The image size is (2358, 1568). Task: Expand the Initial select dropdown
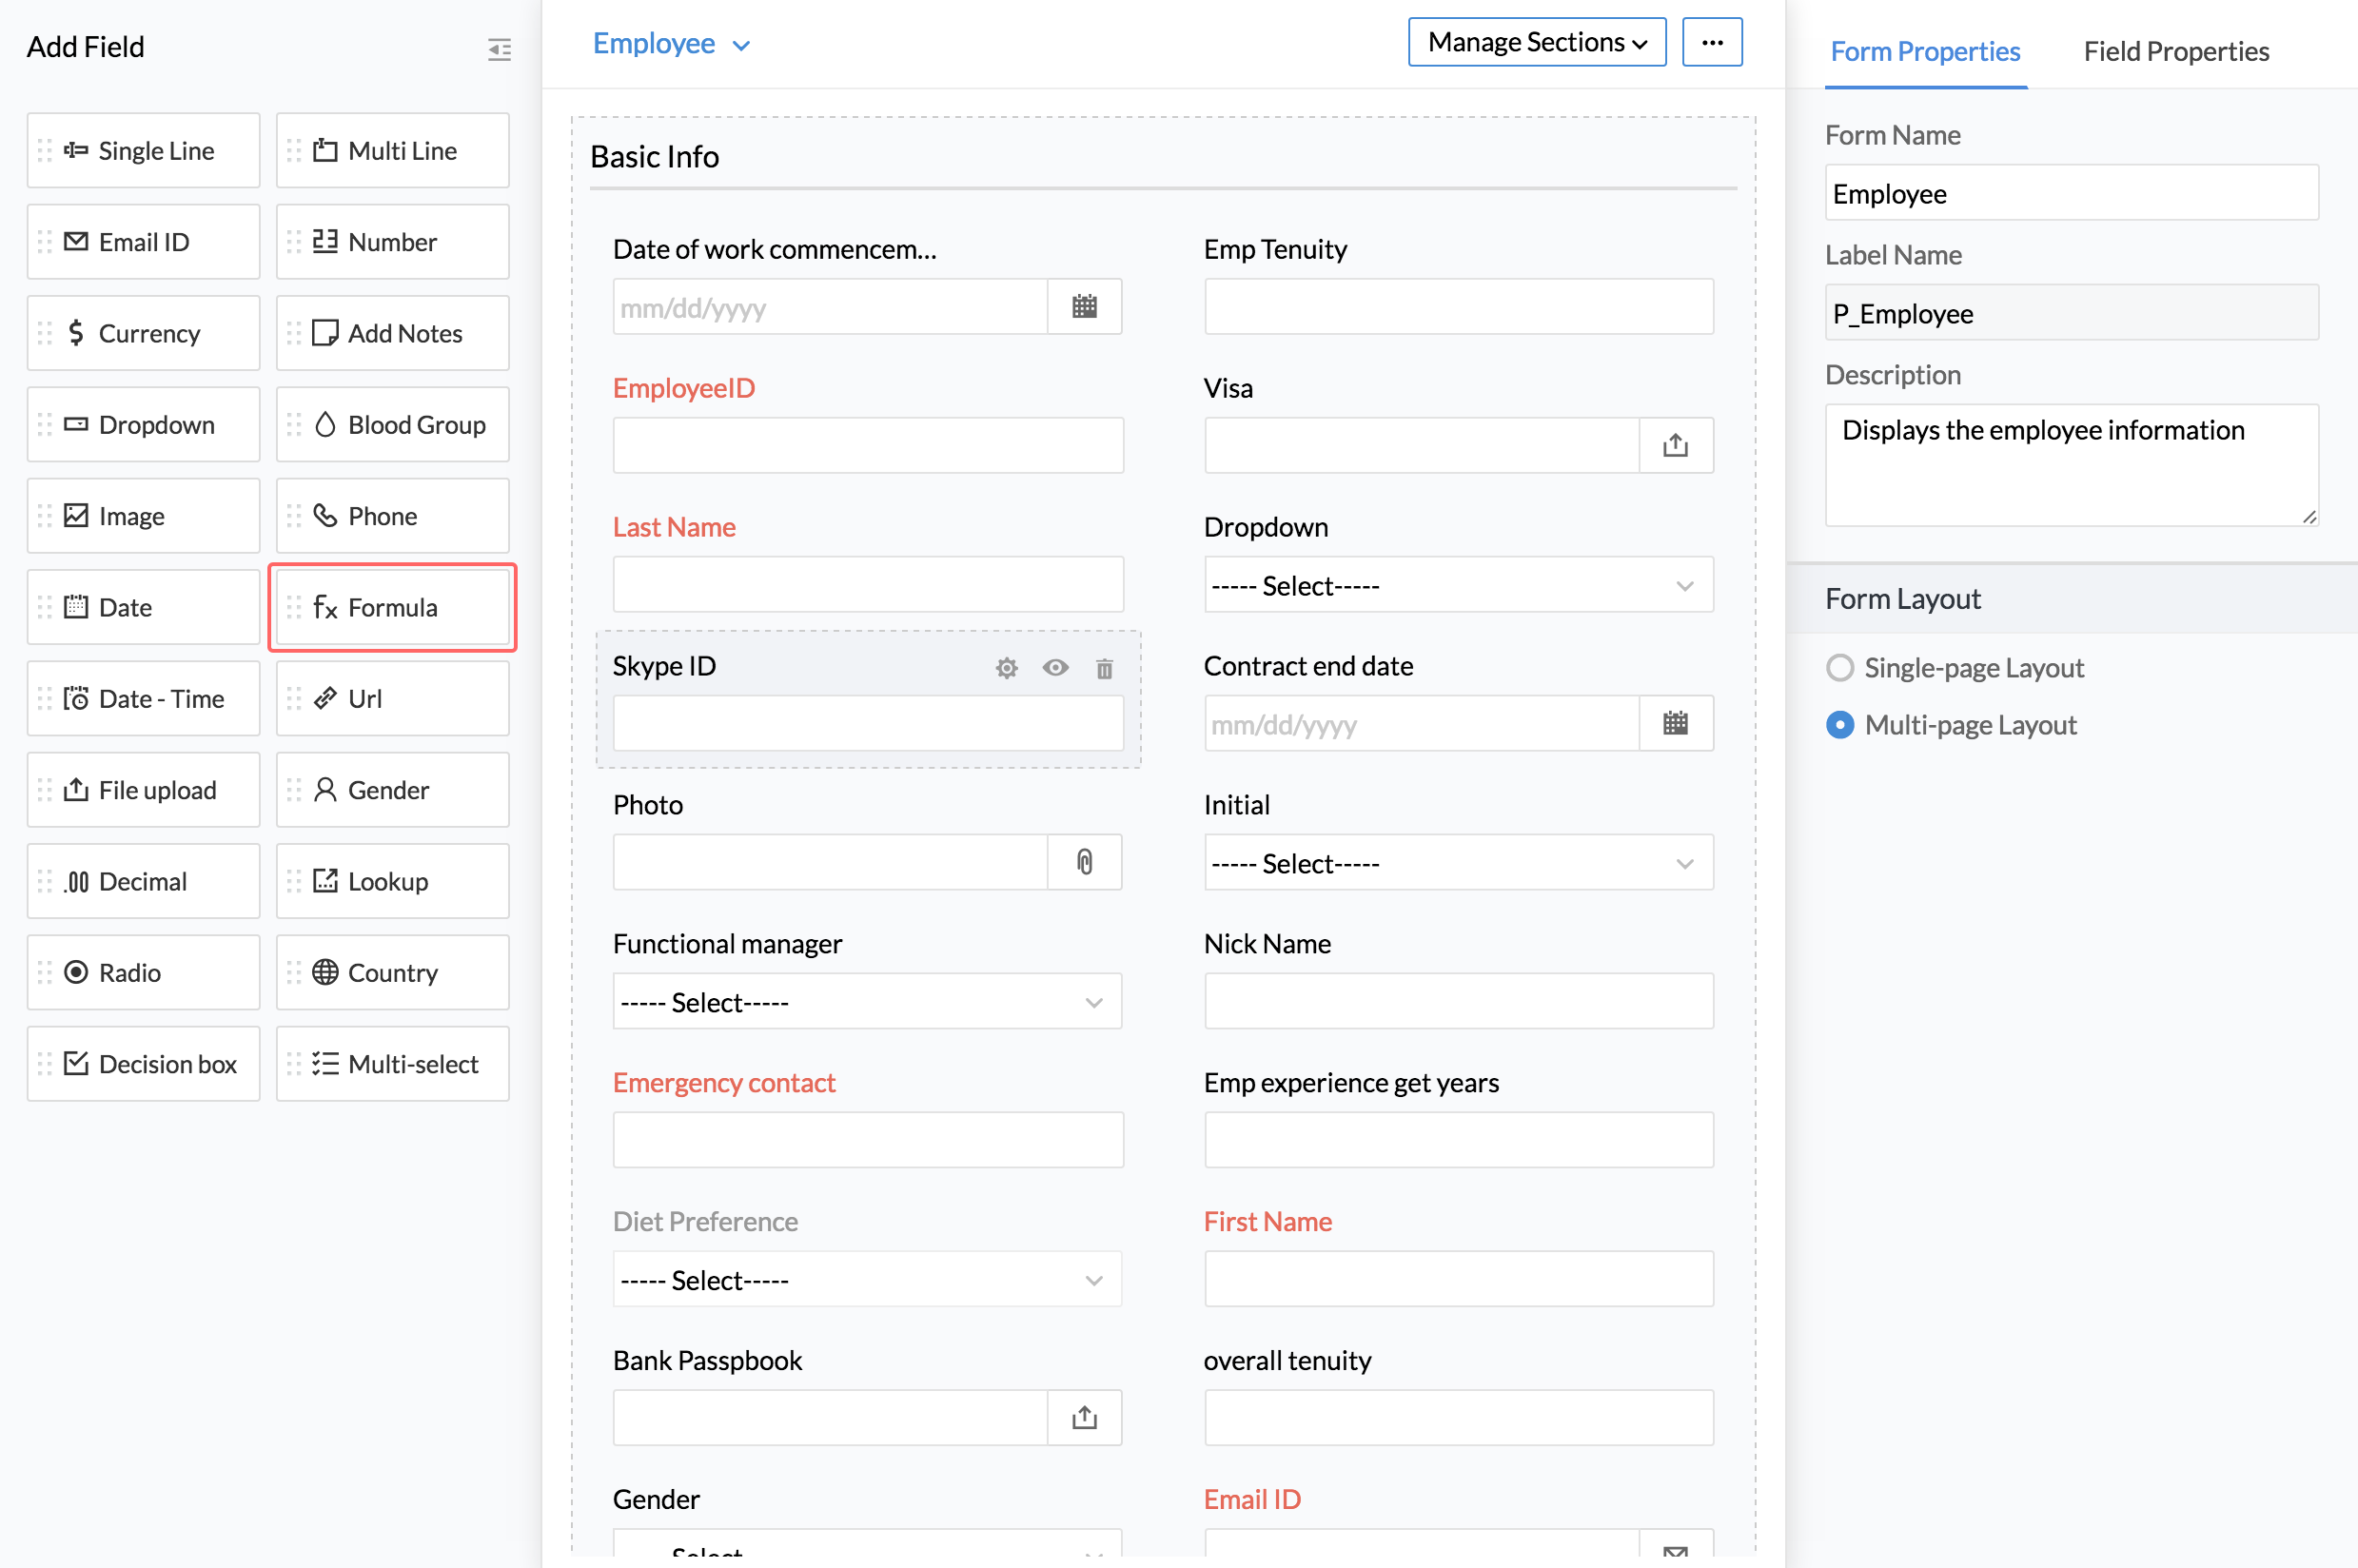pos(1458,863)
